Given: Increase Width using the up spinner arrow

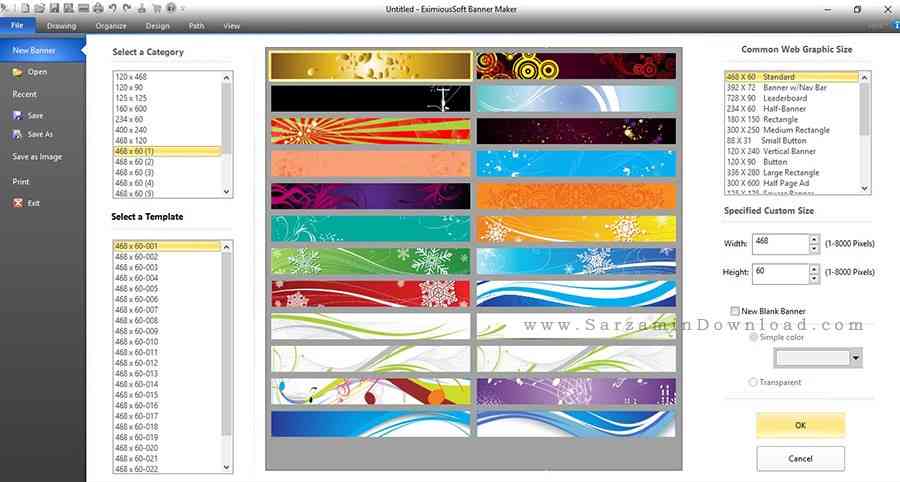Looking at the screenshot, I should 814,239.
